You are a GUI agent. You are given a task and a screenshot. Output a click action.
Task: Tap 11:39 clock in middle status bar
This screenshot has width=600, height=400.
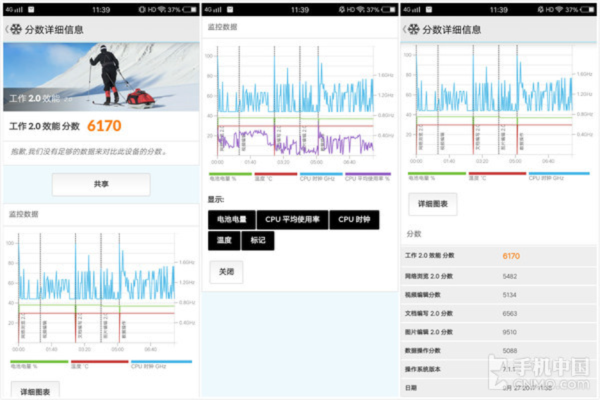(x=300, y=10)
